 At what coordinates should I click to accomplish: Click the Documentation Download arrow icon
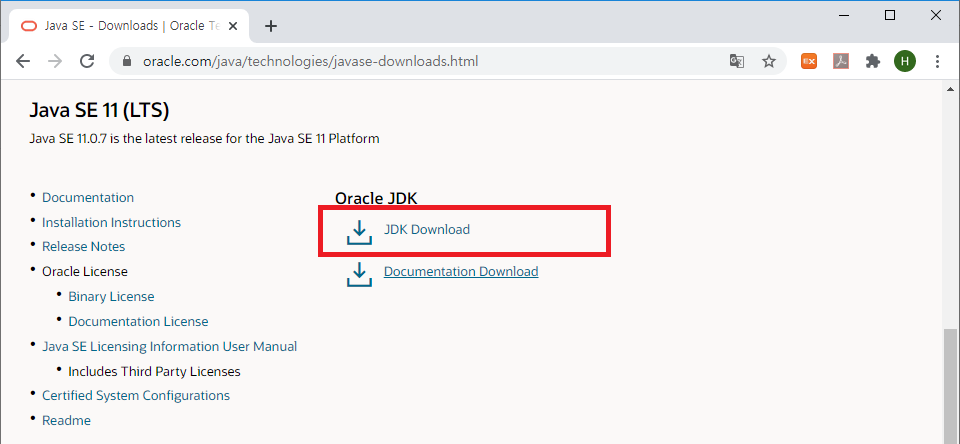[x=359, y=274]
